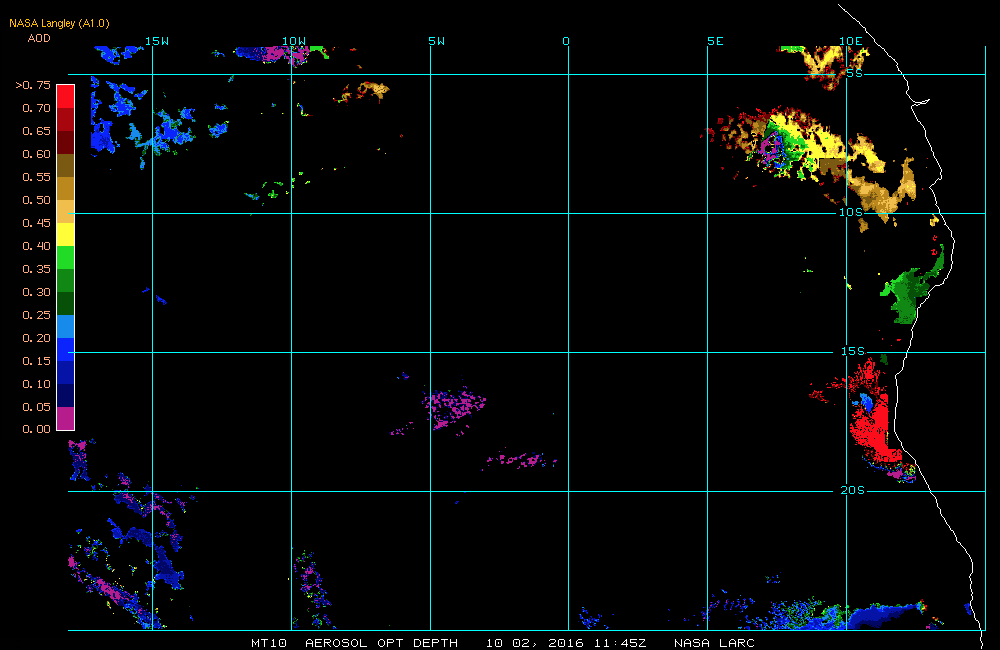1000x650 pixels.
Task: Click the bright blue swatch between 0.20 and 0.15
Action: [66, 349]
